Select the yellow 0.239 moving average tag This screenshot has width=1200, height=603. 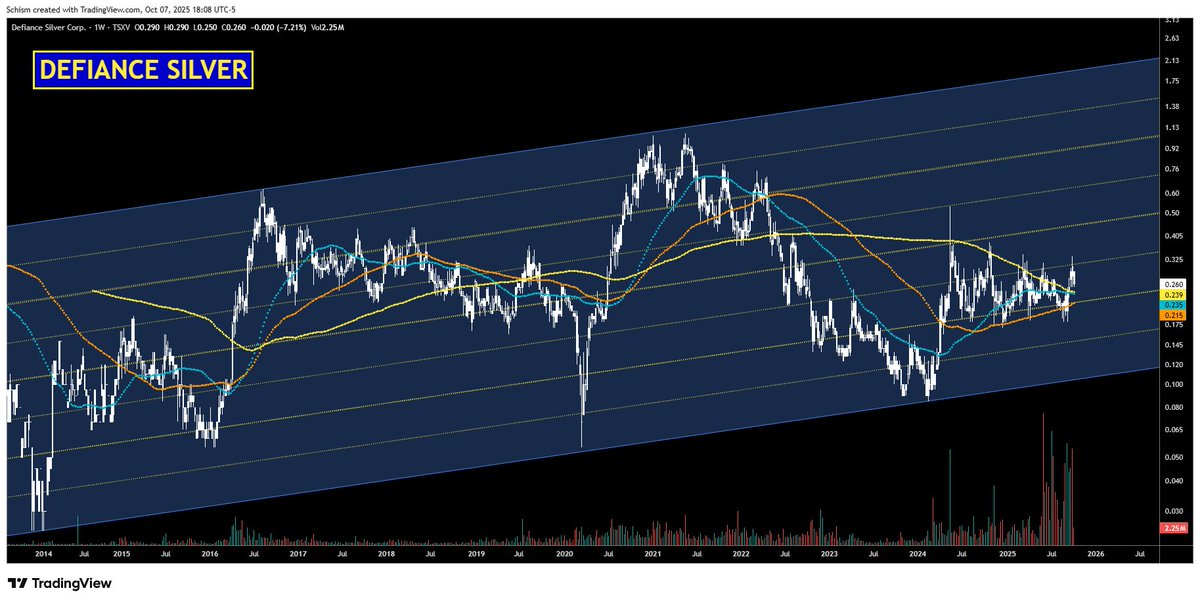coord(1174,295)
